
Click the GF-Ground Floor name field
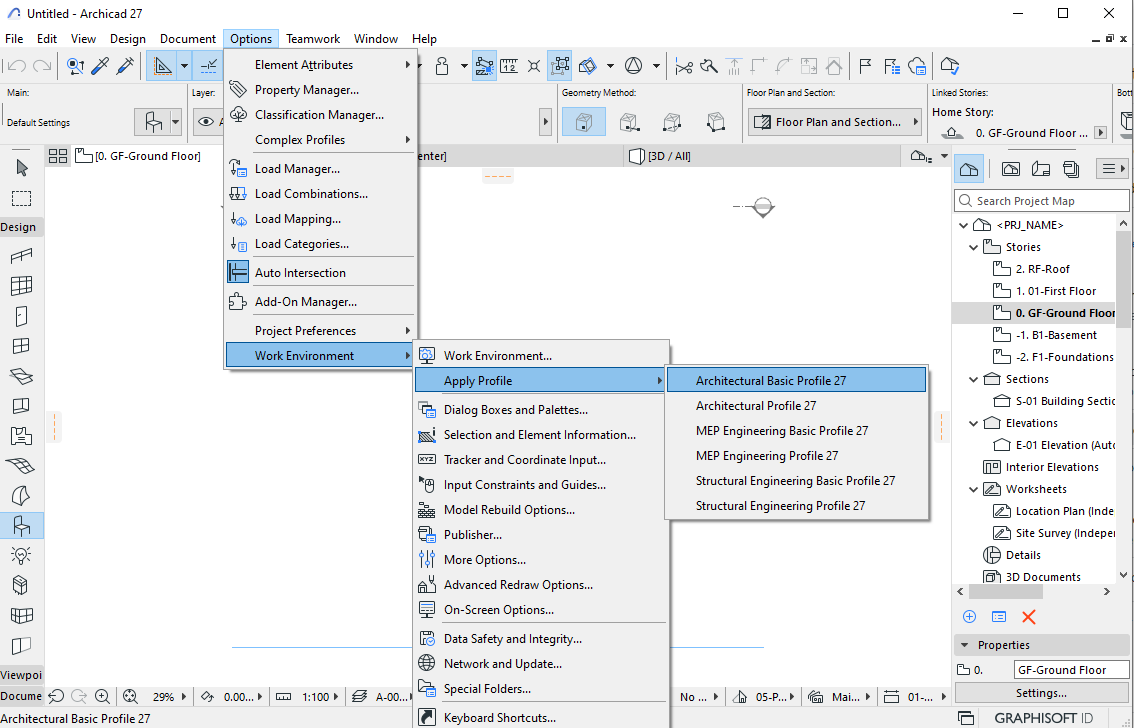point(1071,669)
